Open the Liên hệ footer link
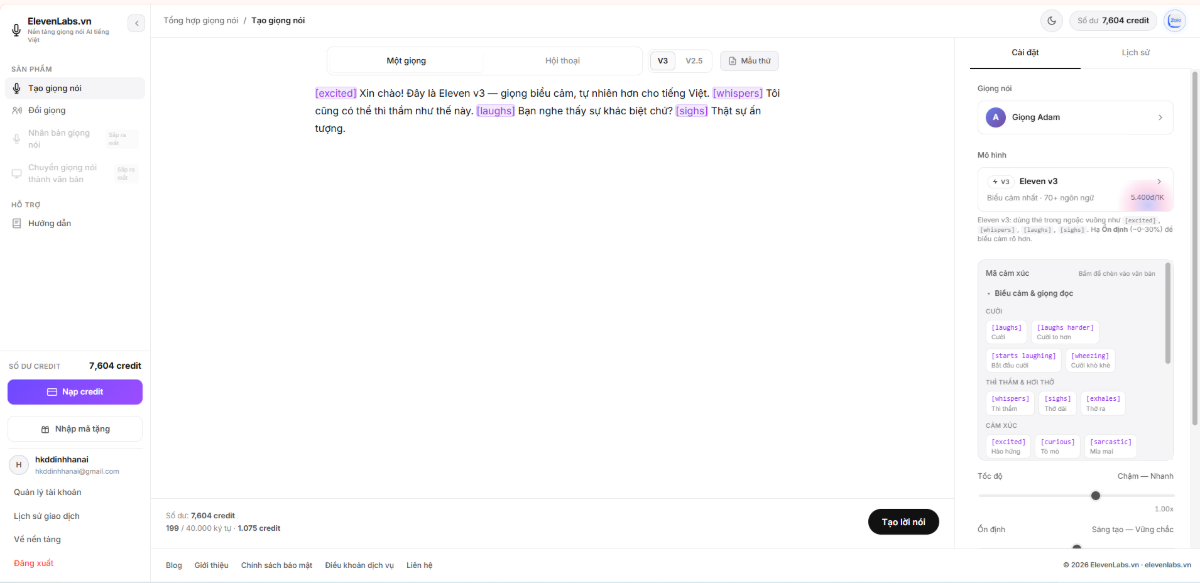The image size is (1200, 583). click(419, 565)
